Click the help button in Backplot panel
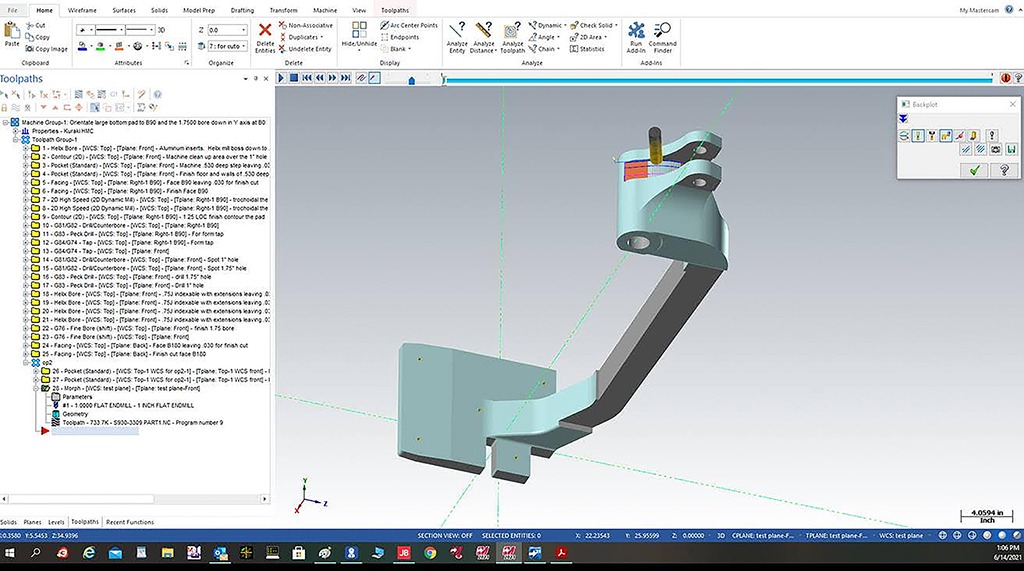The width and height of the screenshot is (1024, 571). click(x=1004, y=170)
